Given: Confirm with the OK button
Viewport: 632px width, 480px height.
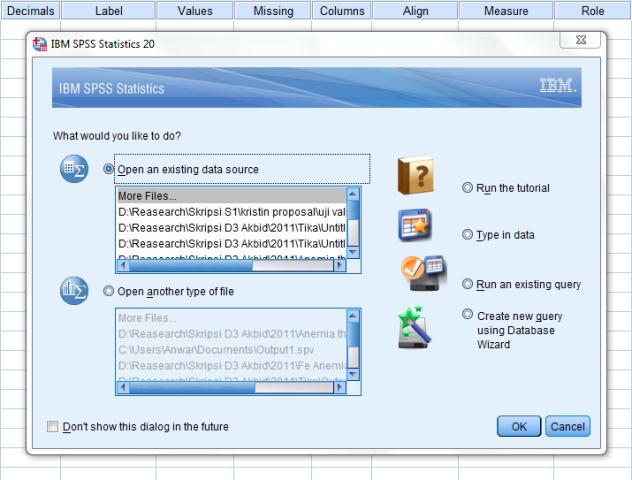Looking at the screenshot, I should 519,426.
